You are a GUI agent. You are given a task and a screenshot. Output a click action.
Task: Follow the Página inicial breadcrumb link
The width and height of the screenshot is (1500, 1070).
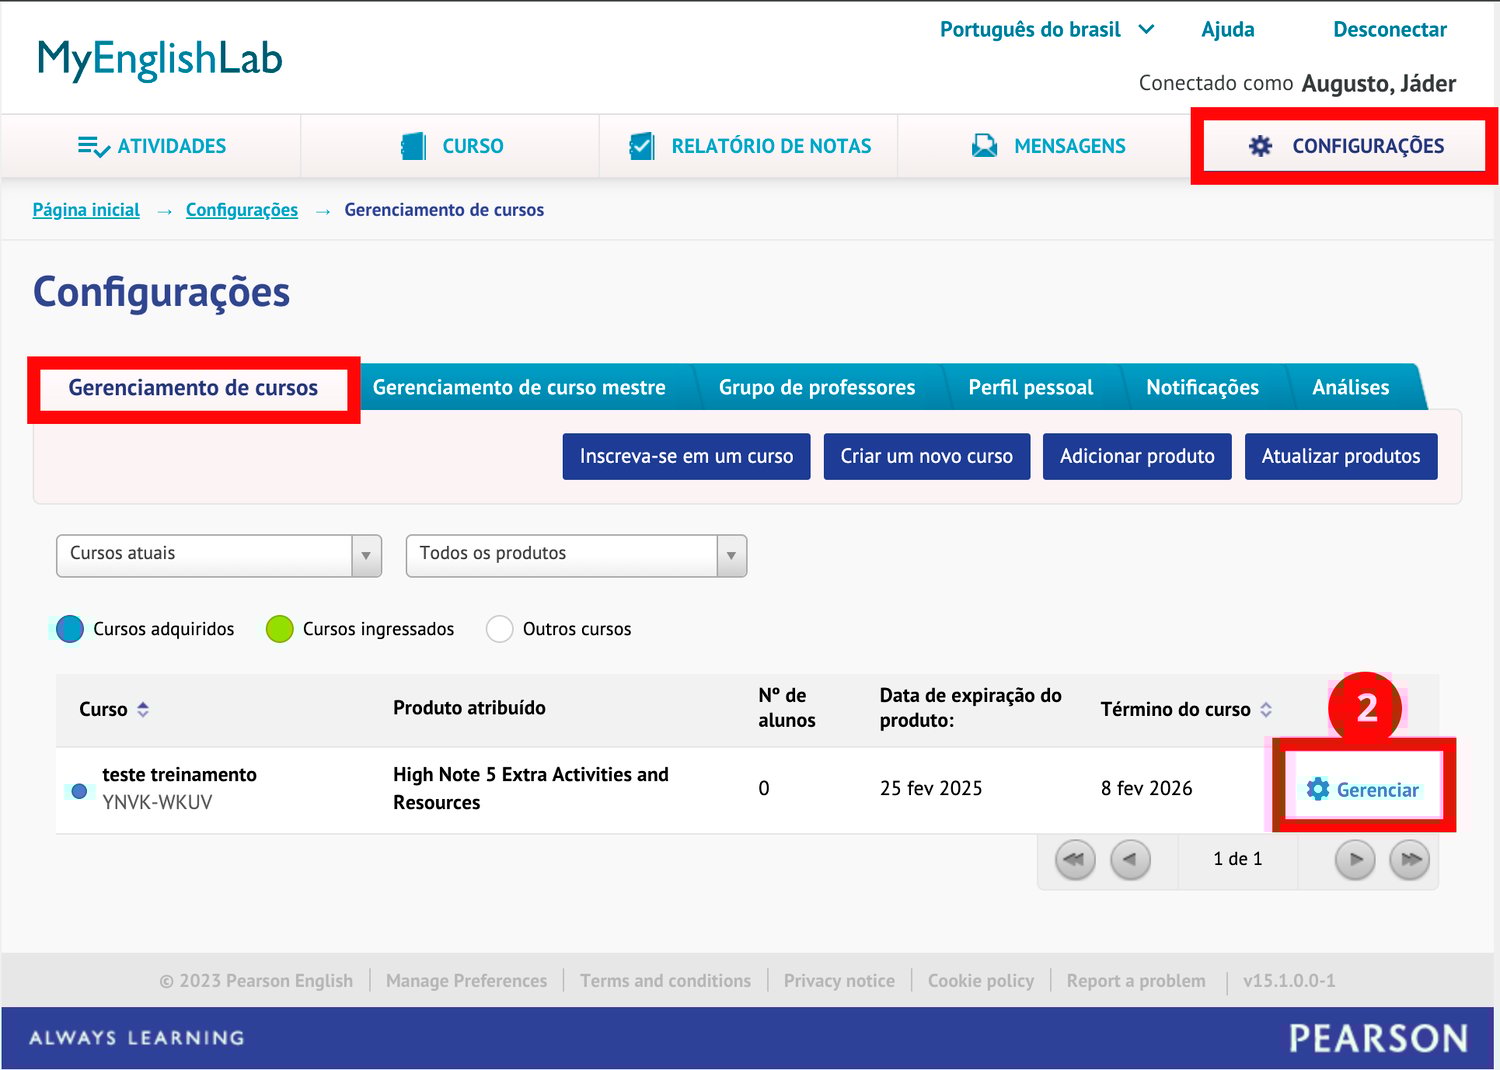[x=86, y=210]
